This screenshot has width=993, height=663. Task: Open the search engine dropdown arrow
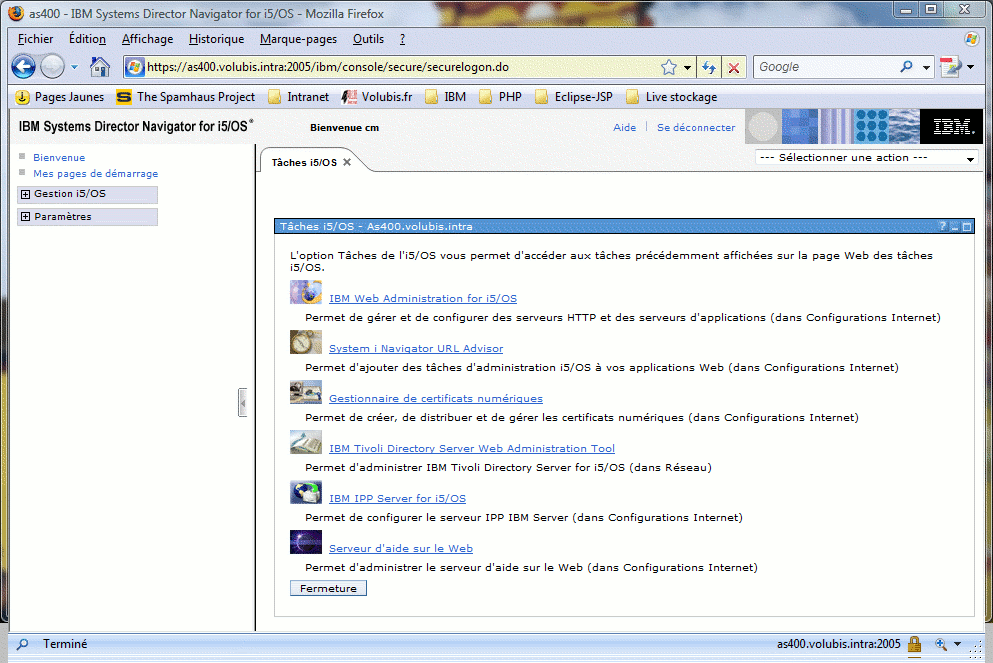[926, 67]
